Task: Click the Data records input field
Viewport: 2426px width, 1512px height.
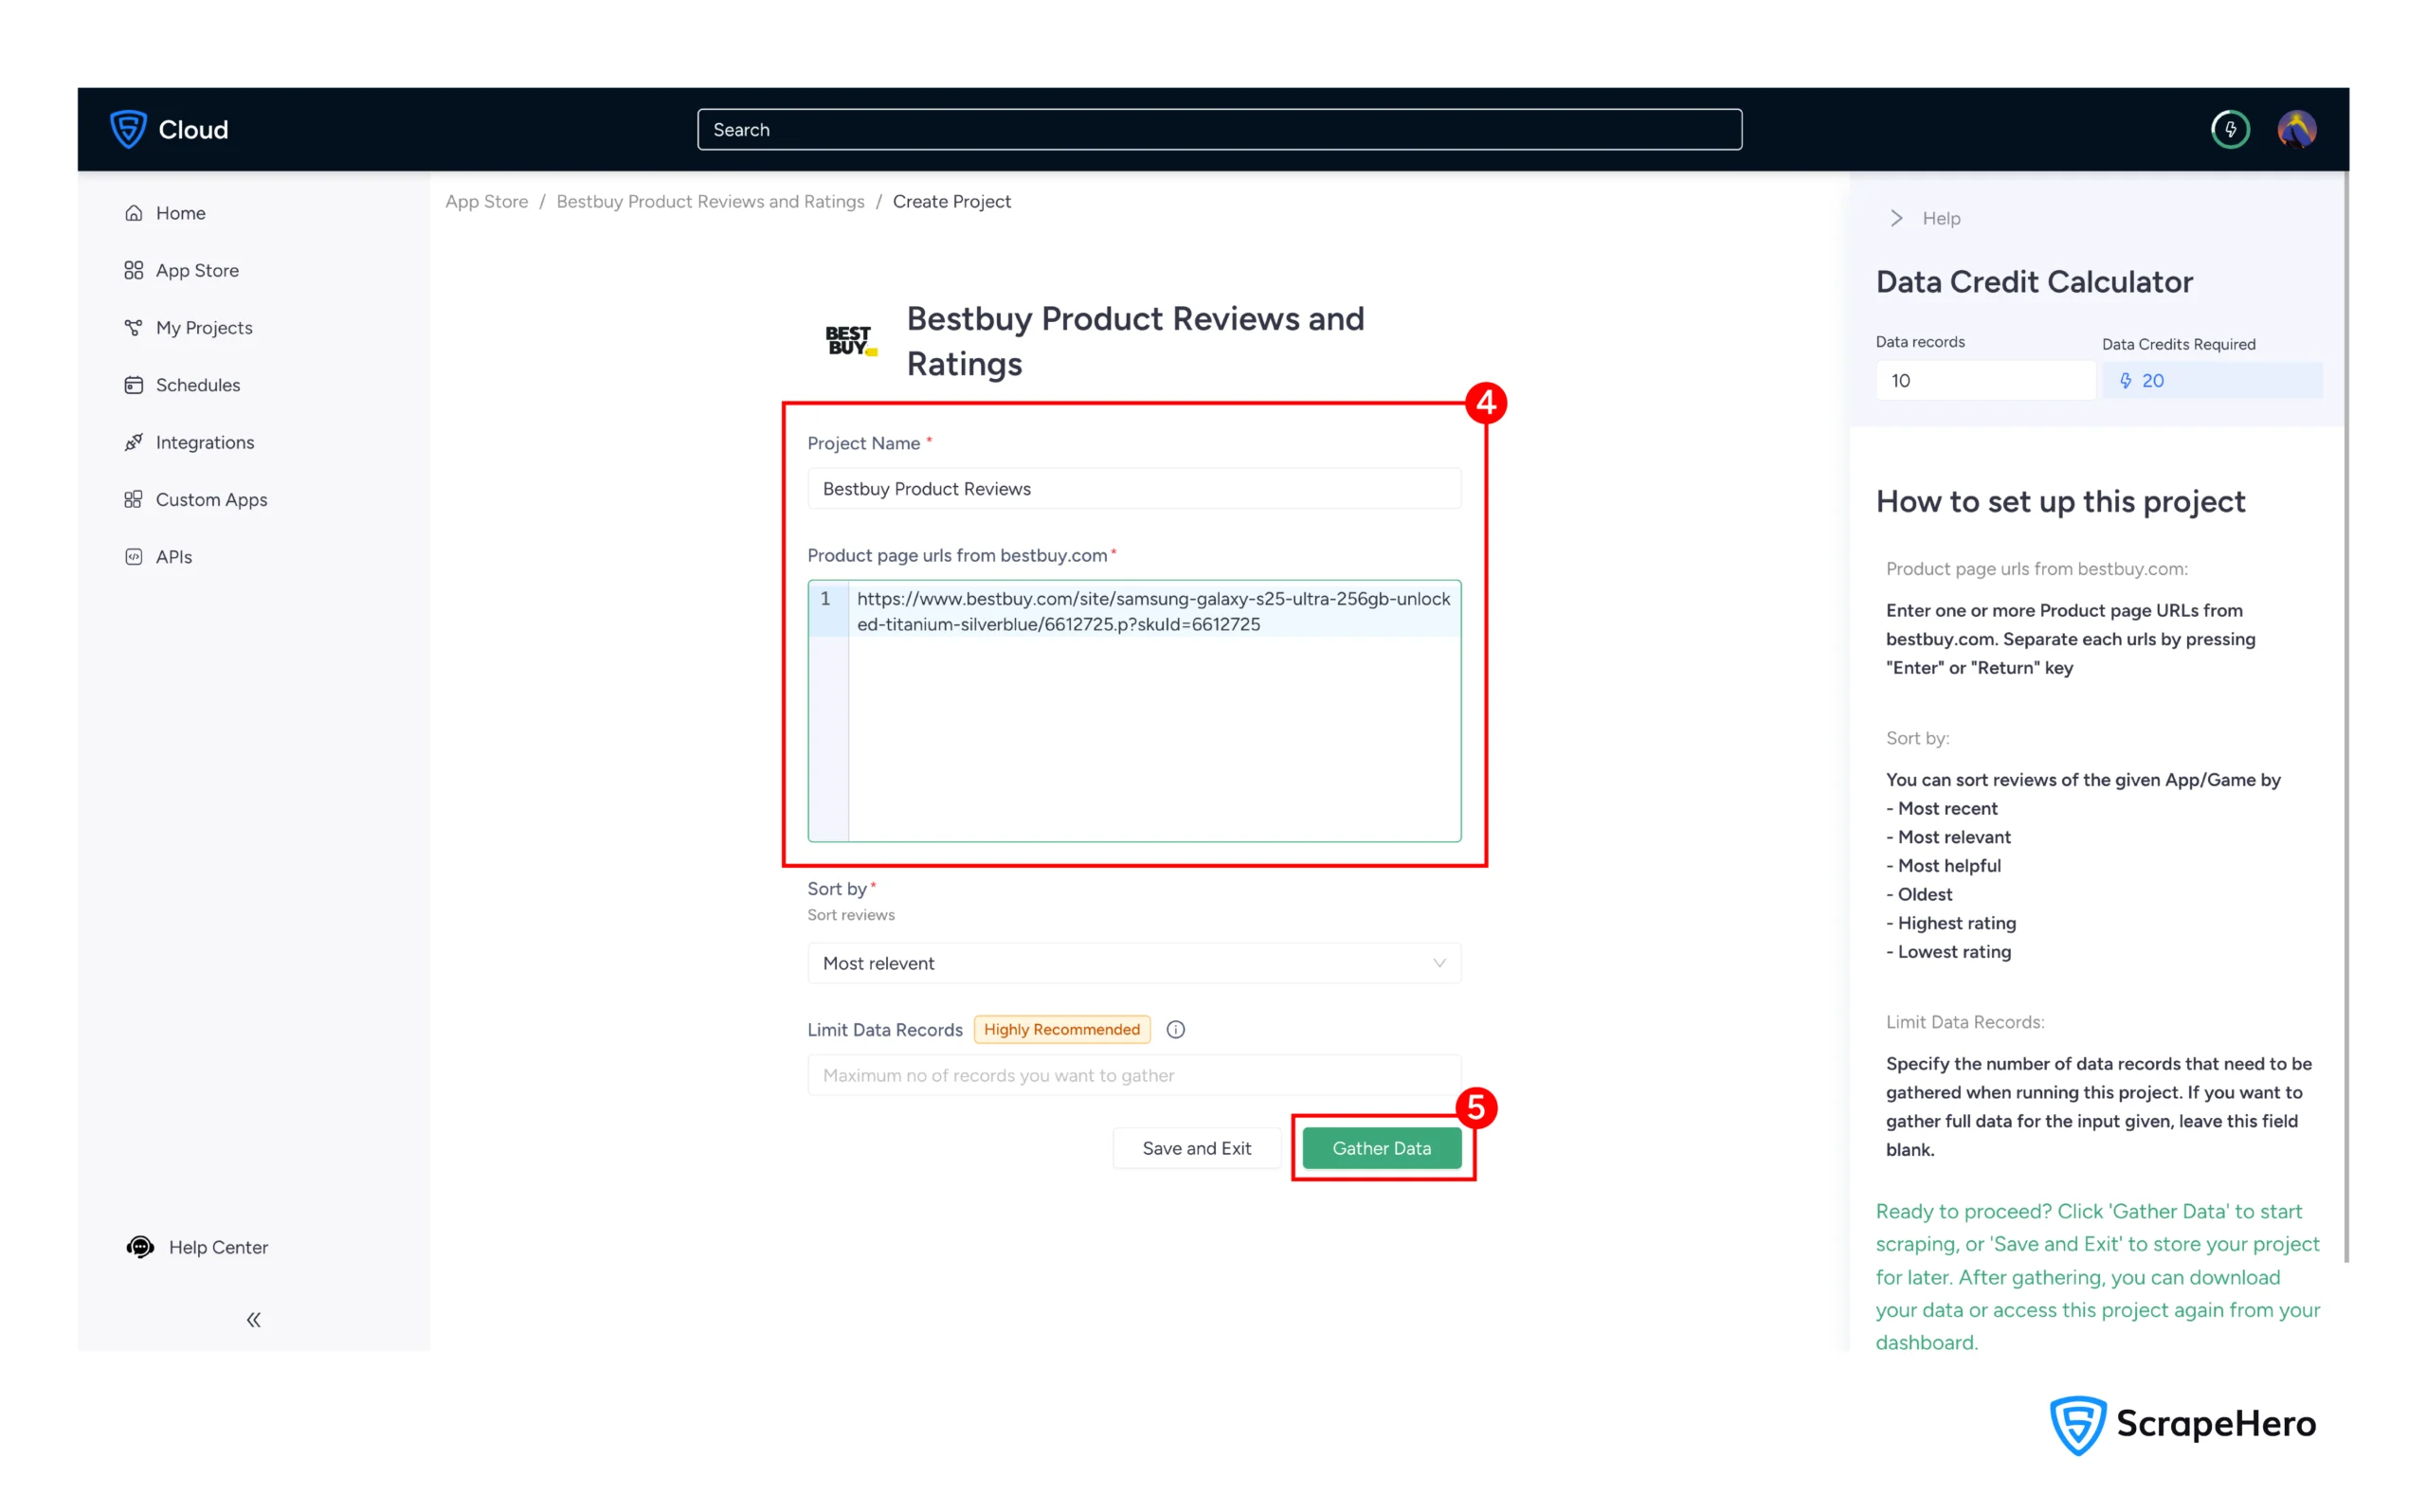Action: click(1983, 380)
